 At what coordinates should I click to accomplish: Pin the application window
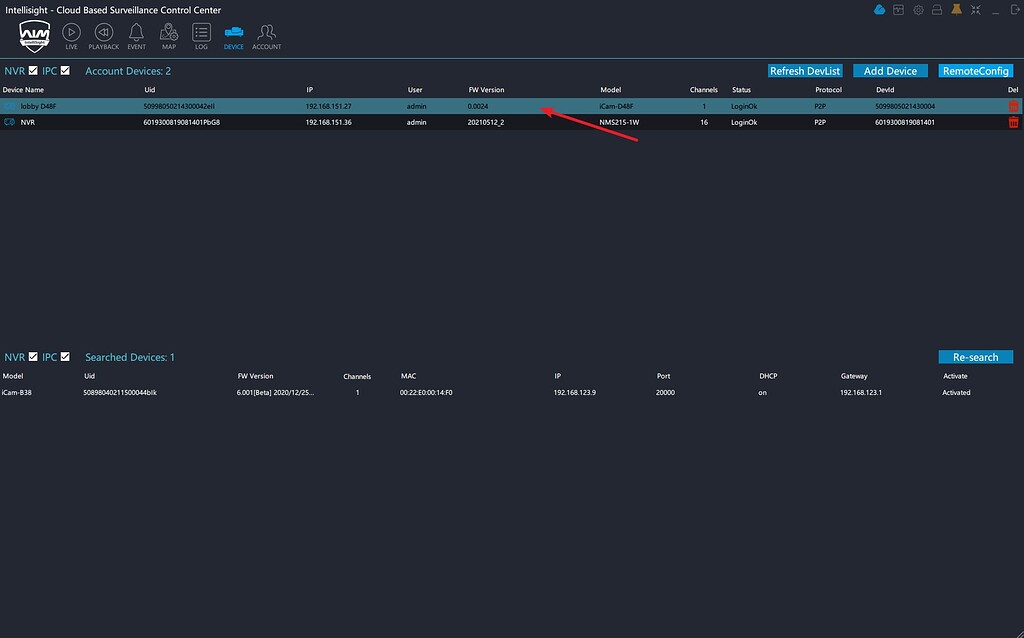point(954,9)
